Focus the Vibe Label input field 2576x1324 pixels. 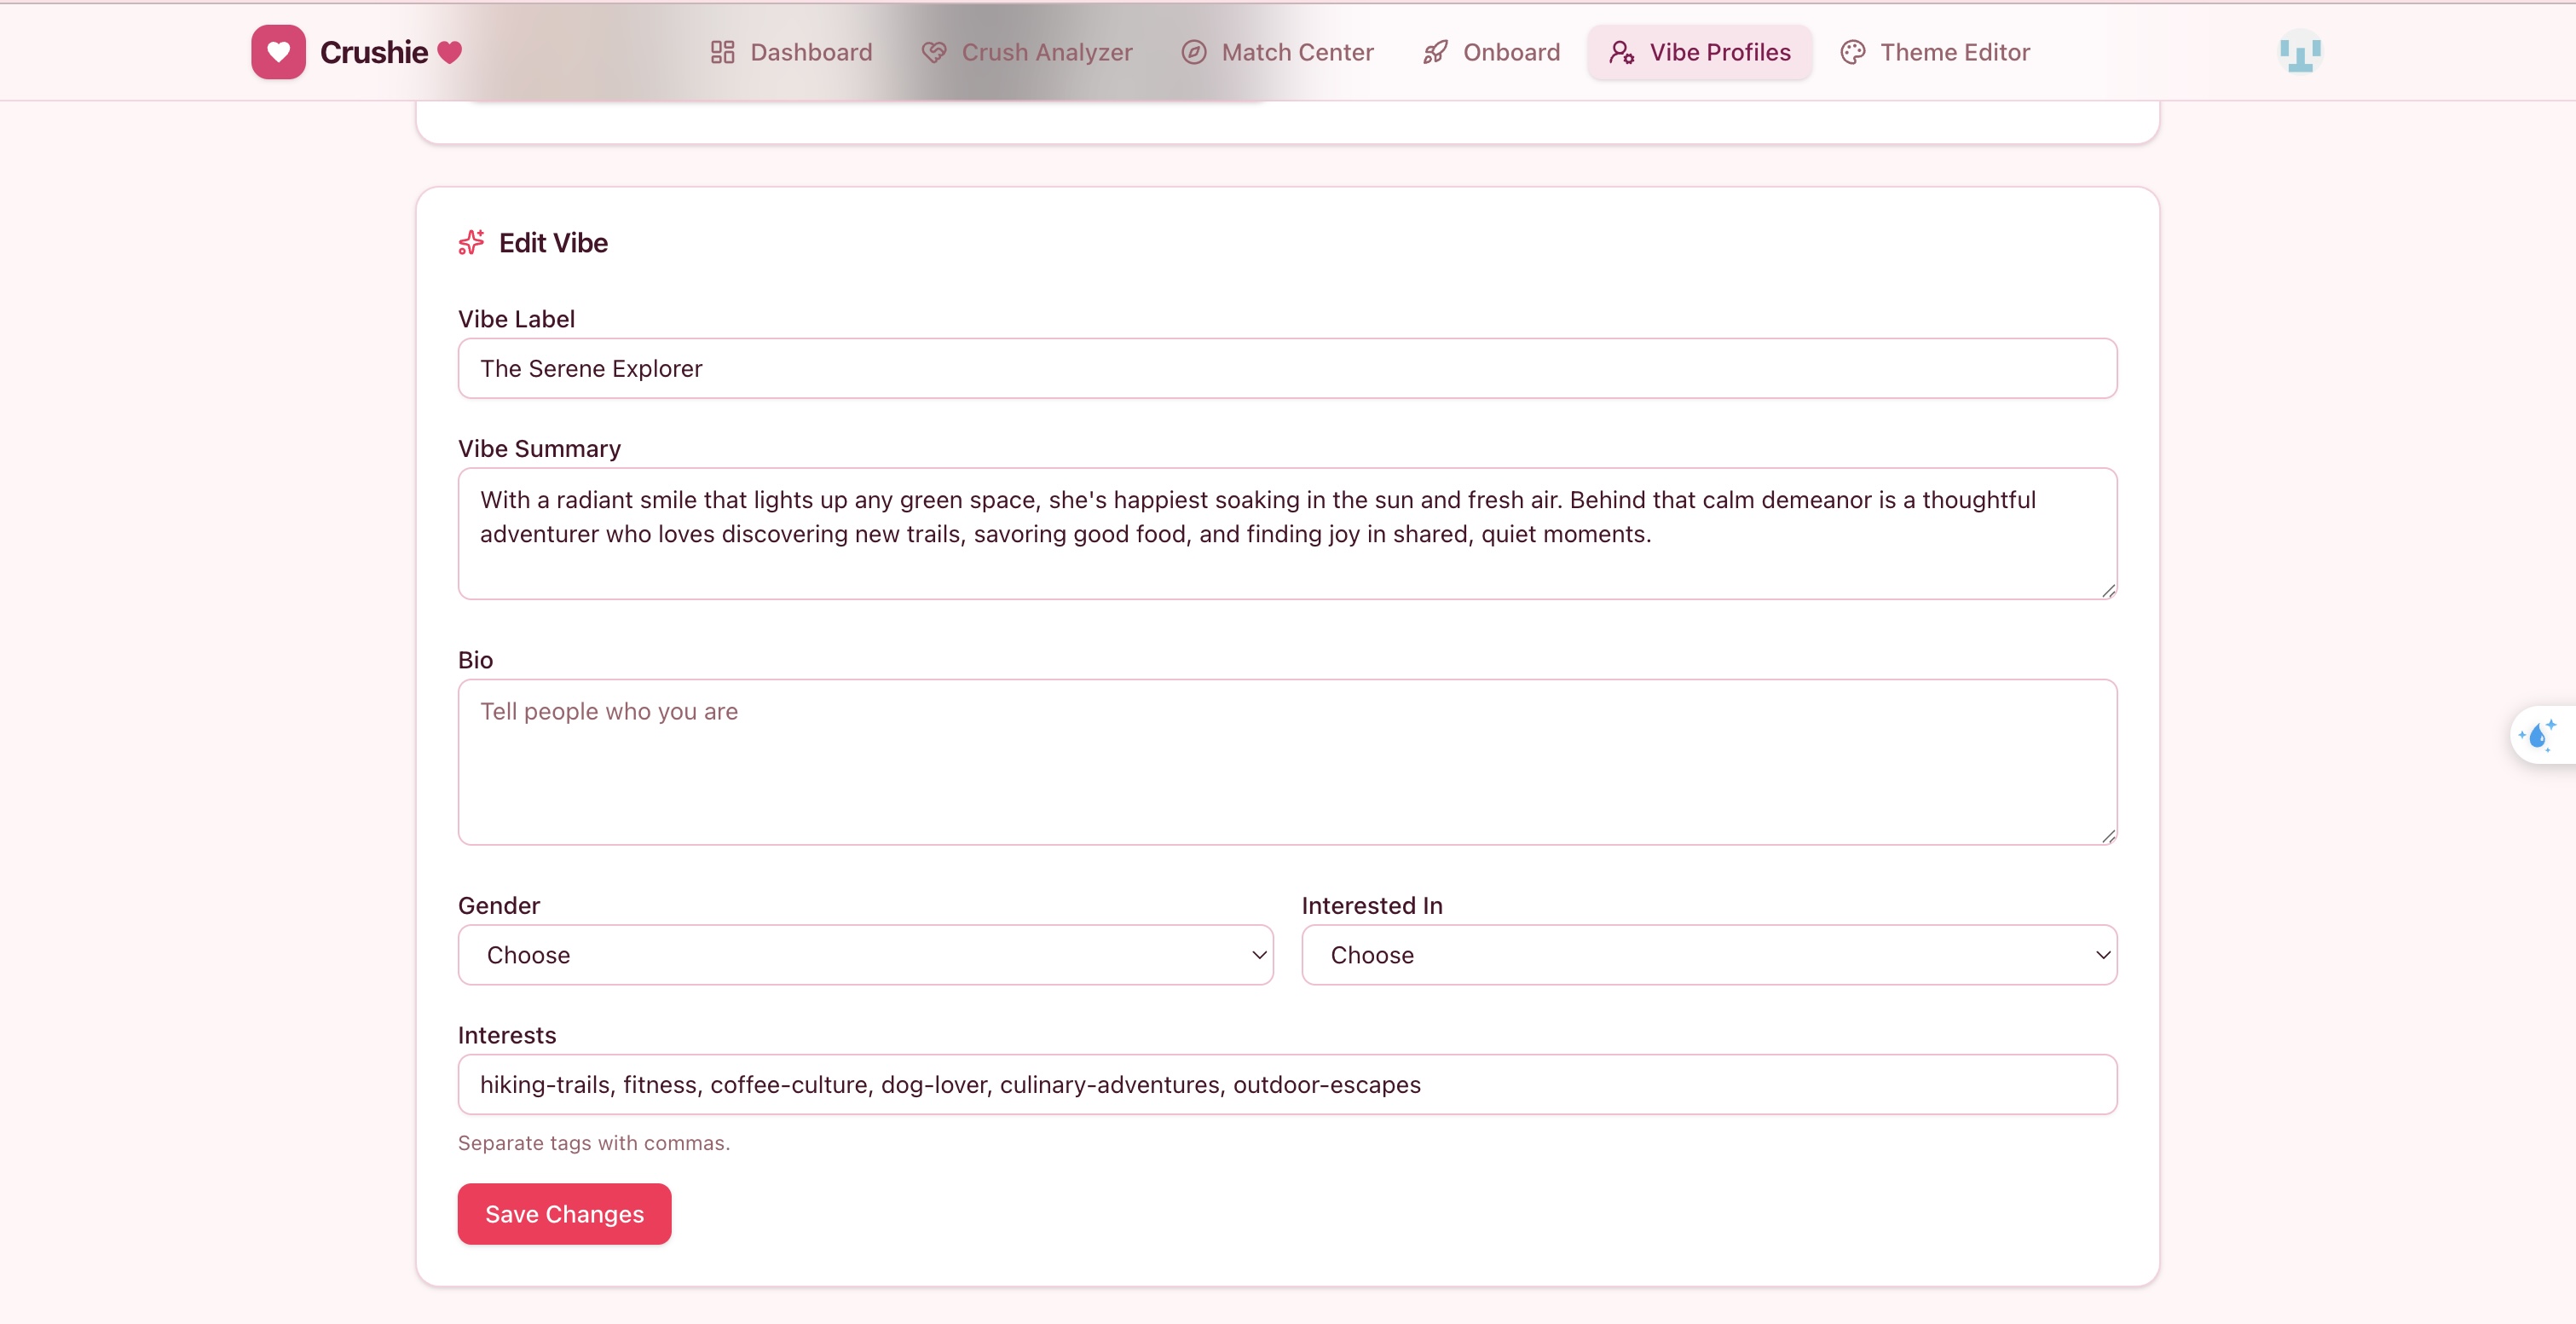(x=1286, y=368)
